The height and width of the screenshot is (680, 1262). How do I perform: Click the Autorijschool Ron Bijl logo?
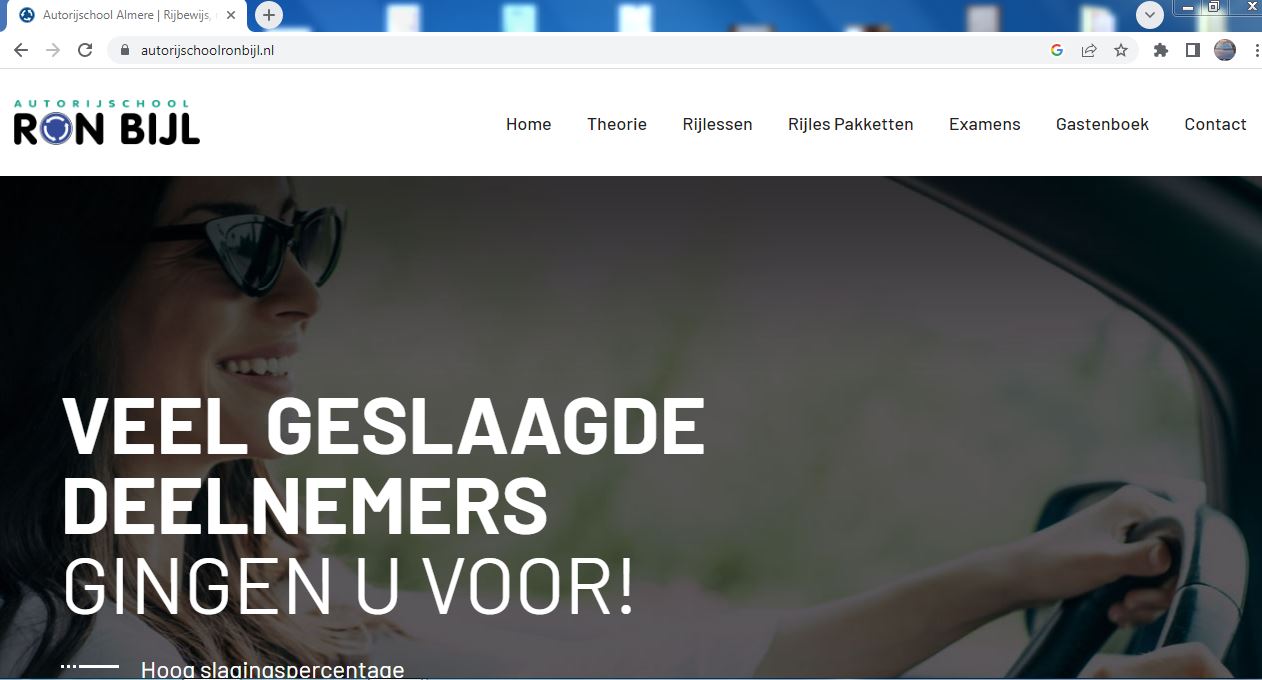107,122
